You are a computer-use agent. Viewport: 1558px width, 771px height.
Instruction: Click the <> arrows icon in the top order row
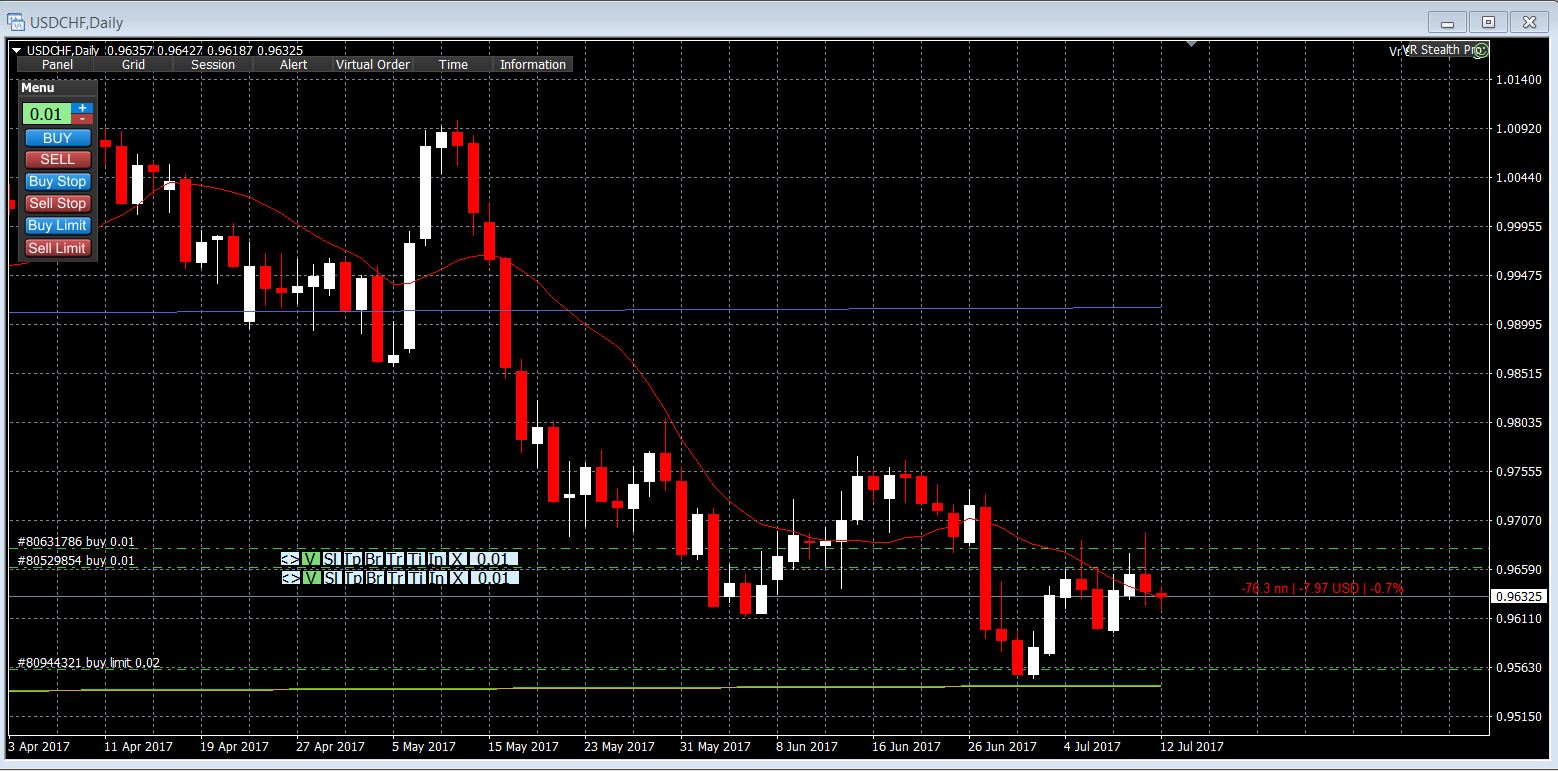coord(290,559)
